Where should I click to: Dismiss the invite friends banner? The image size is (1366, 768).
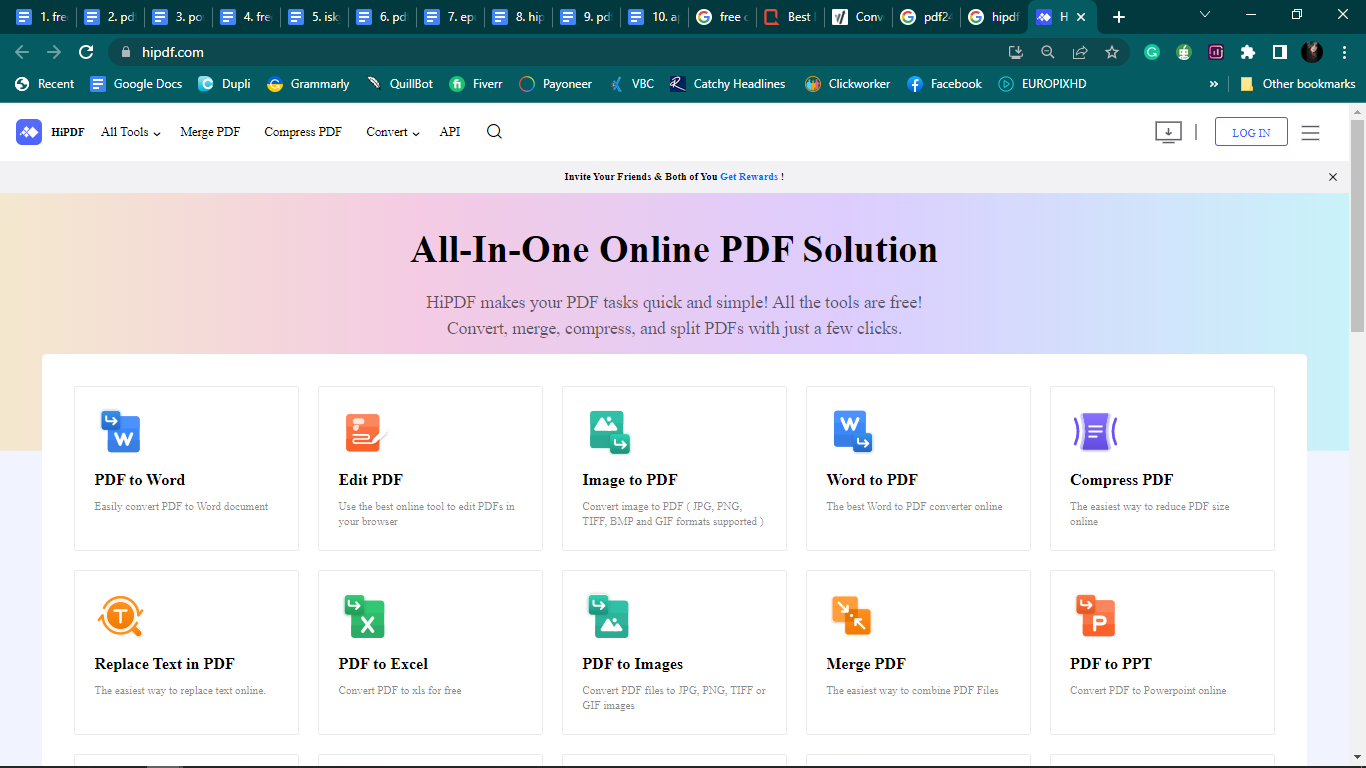coord(1332,176)
